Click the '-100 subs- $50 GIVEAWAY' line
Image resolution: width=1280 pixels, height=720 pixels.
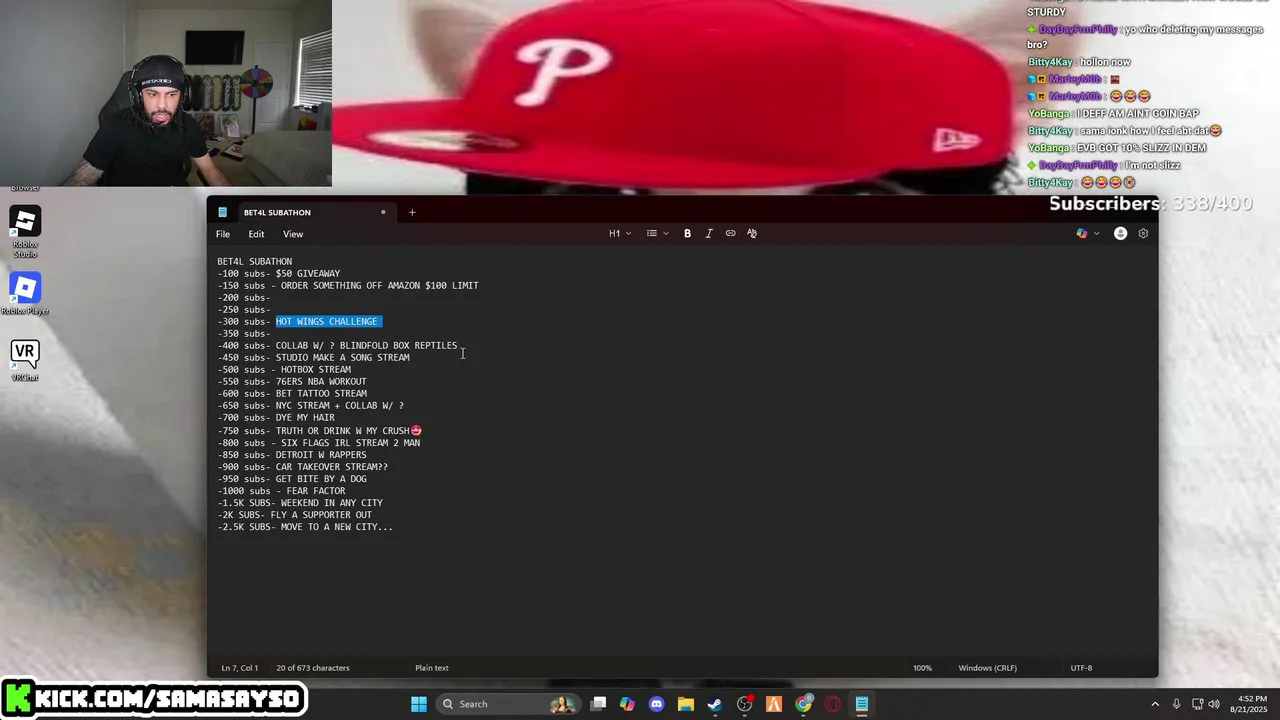[279, 274]
